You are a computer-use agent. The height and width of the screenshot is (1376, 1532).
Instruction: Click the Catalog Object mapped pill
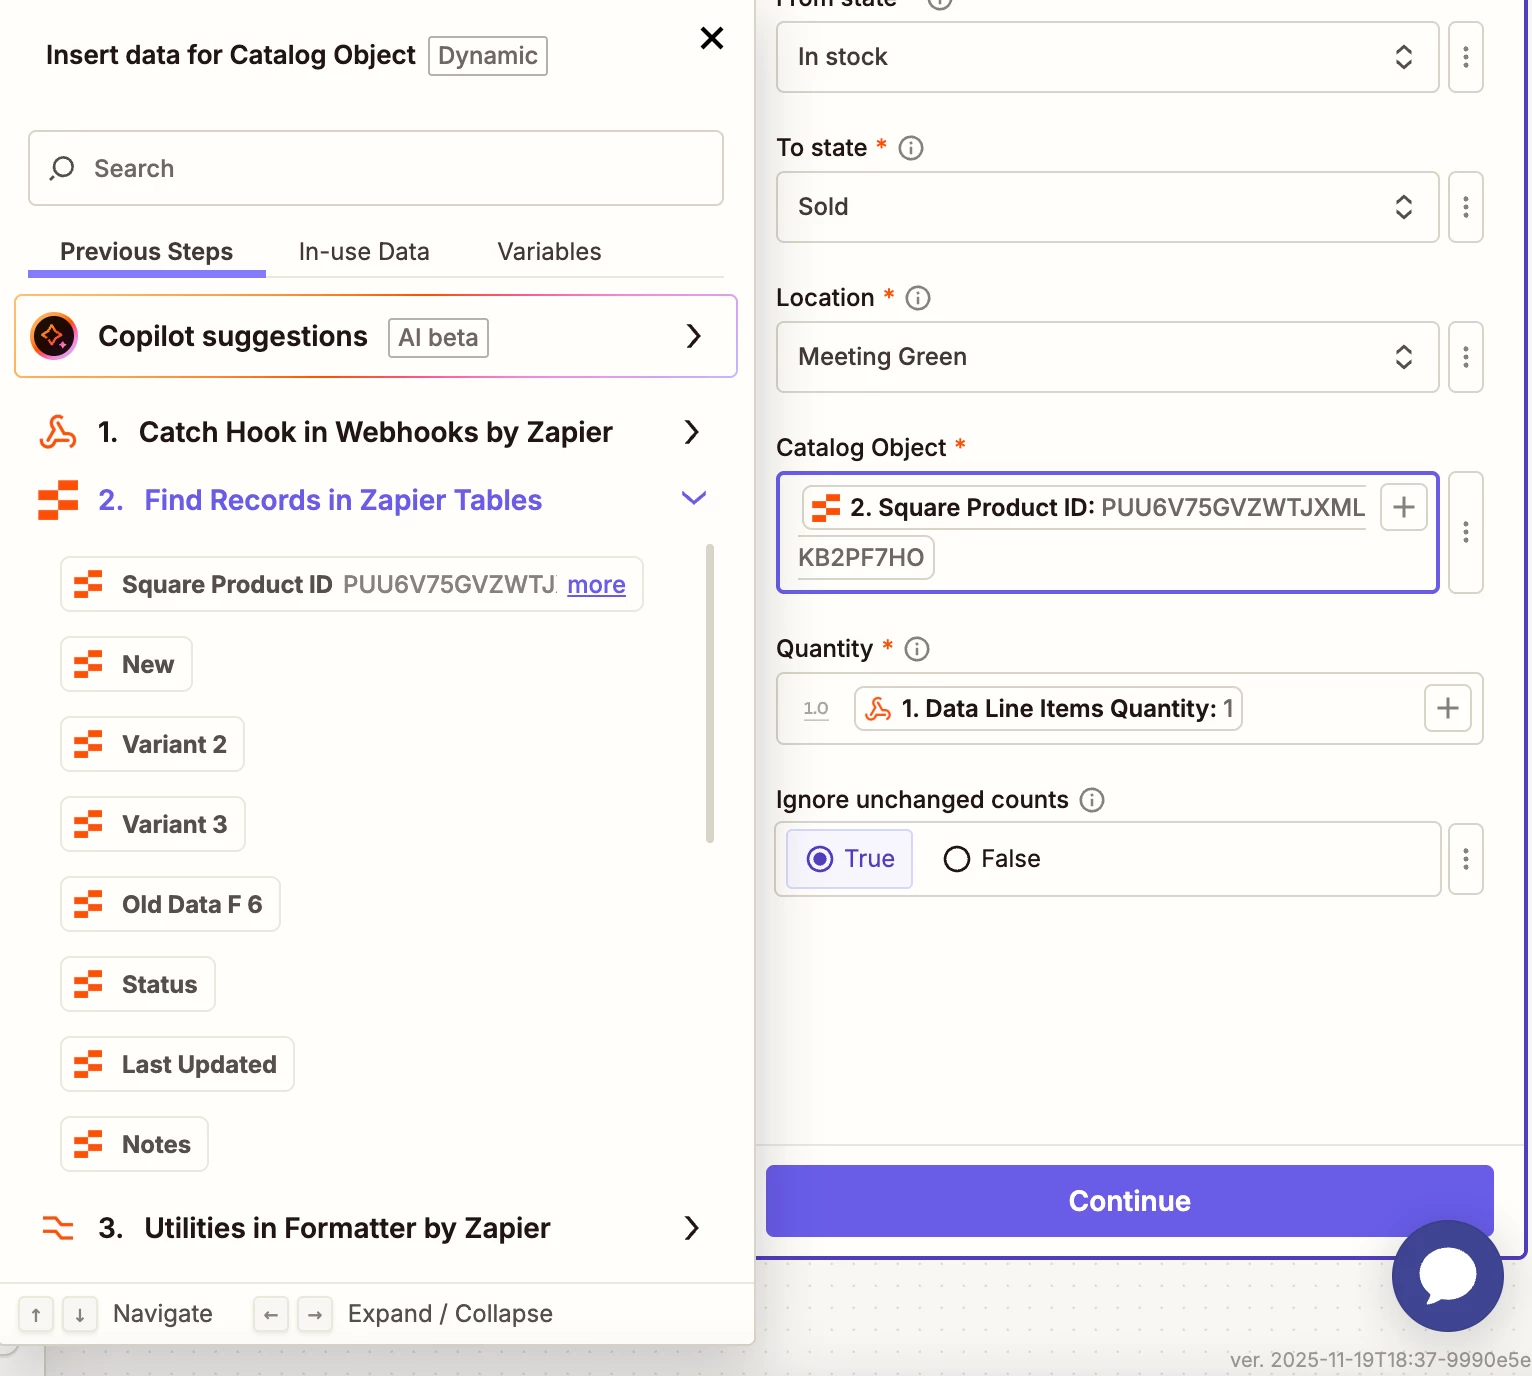(1084, 507)
